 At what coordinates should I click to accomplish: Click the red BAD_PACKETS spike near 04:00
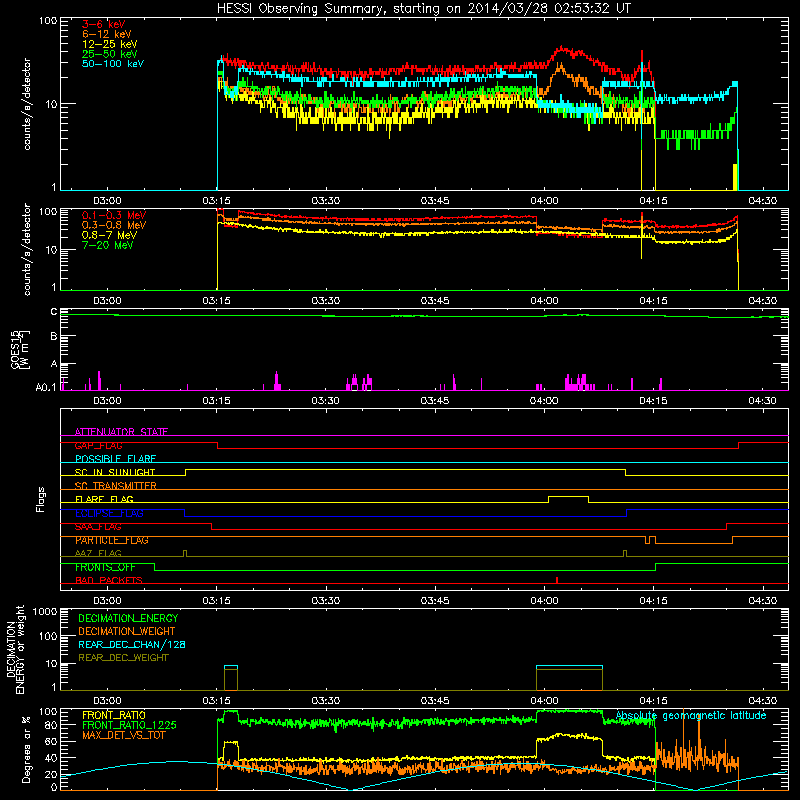click(x=557, y=580)
